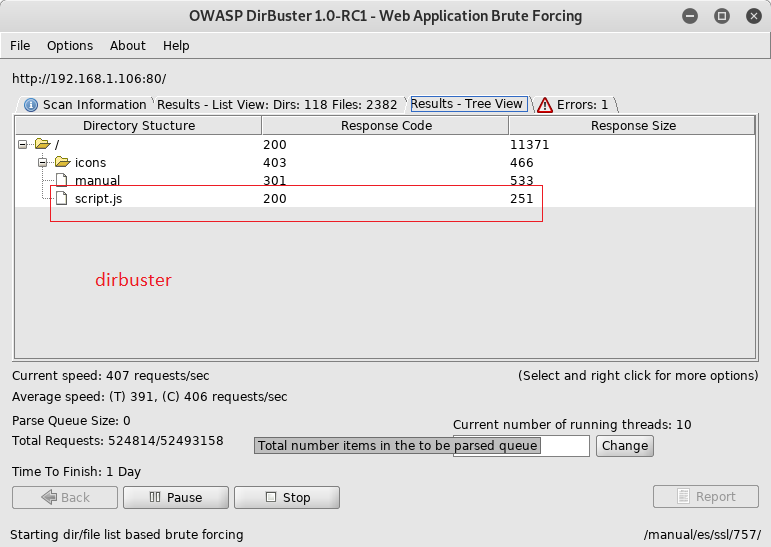Open the Help menu
Screen dimensions: 771x547
(x=176, y=46)
